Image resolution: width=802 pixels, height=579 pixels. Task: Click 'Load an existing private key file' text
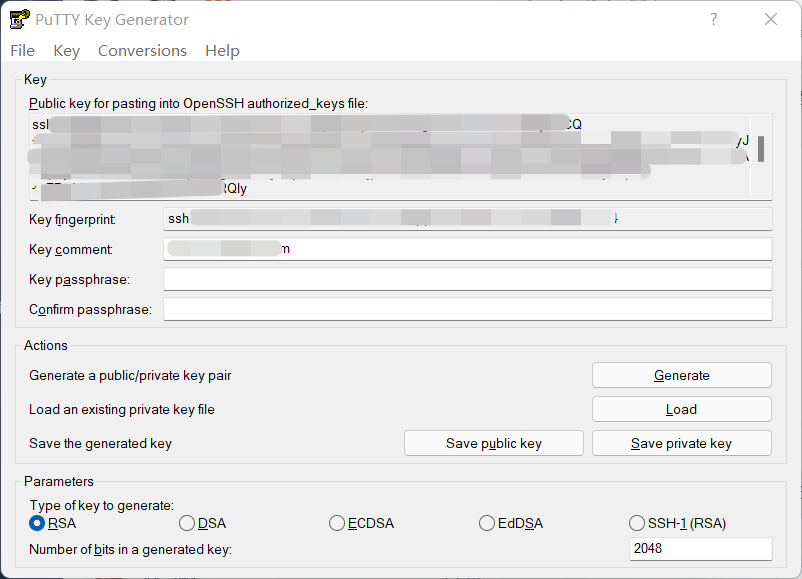coord(122,409)
